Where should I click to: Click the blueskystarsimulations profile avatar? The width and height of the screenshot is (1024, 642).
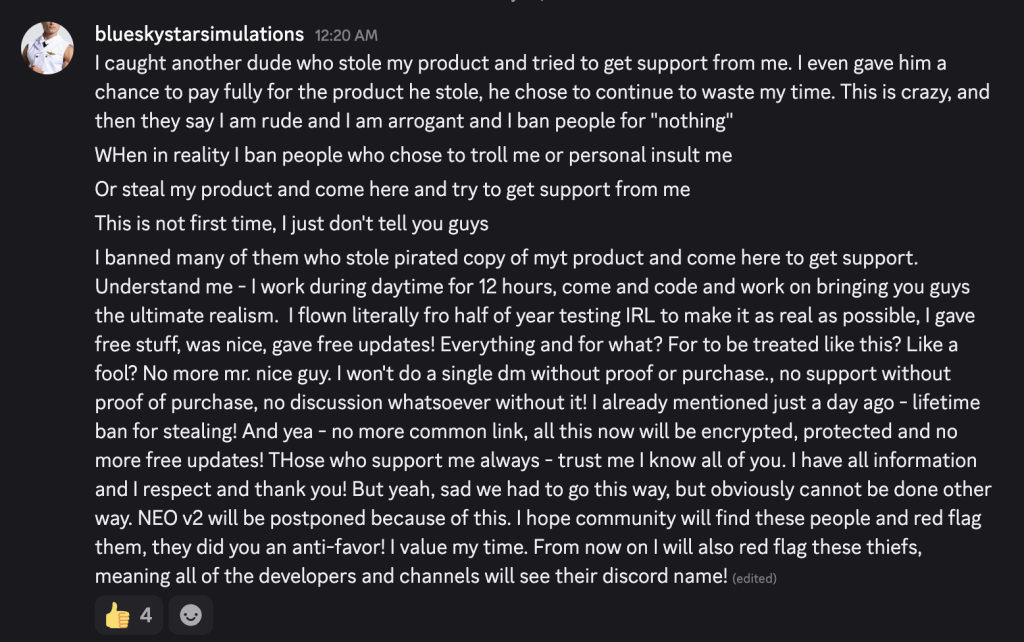point(47,48)
